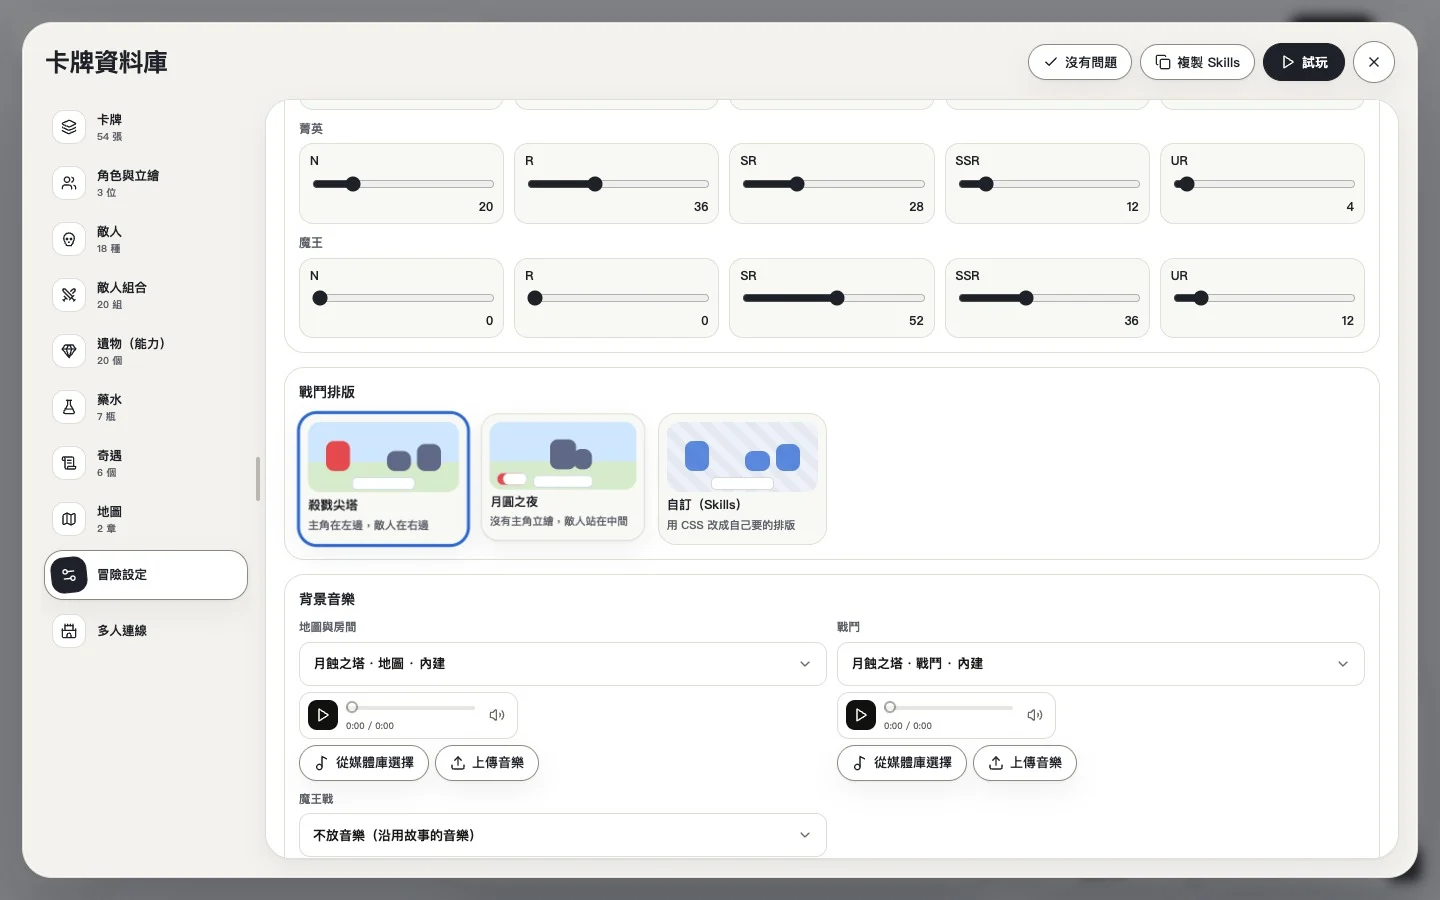Go to the 地圖 2 章 section
The image size is (1440, 900).
pyautogui.click(x=146, y=519)
